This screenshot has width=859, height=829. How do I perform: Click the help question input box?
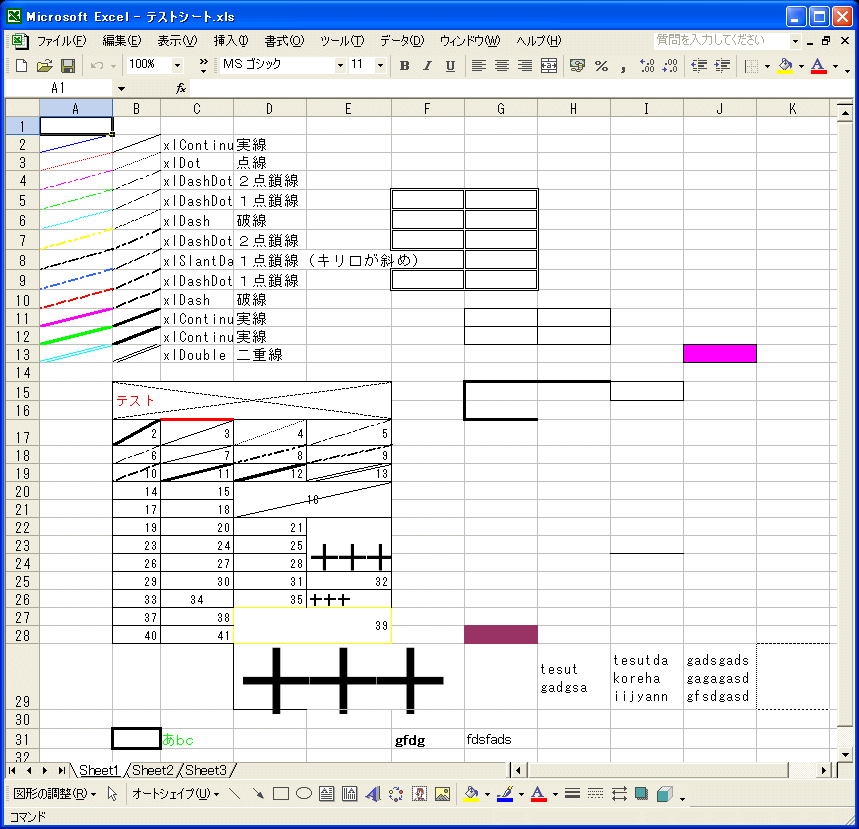tap(722, 41)
